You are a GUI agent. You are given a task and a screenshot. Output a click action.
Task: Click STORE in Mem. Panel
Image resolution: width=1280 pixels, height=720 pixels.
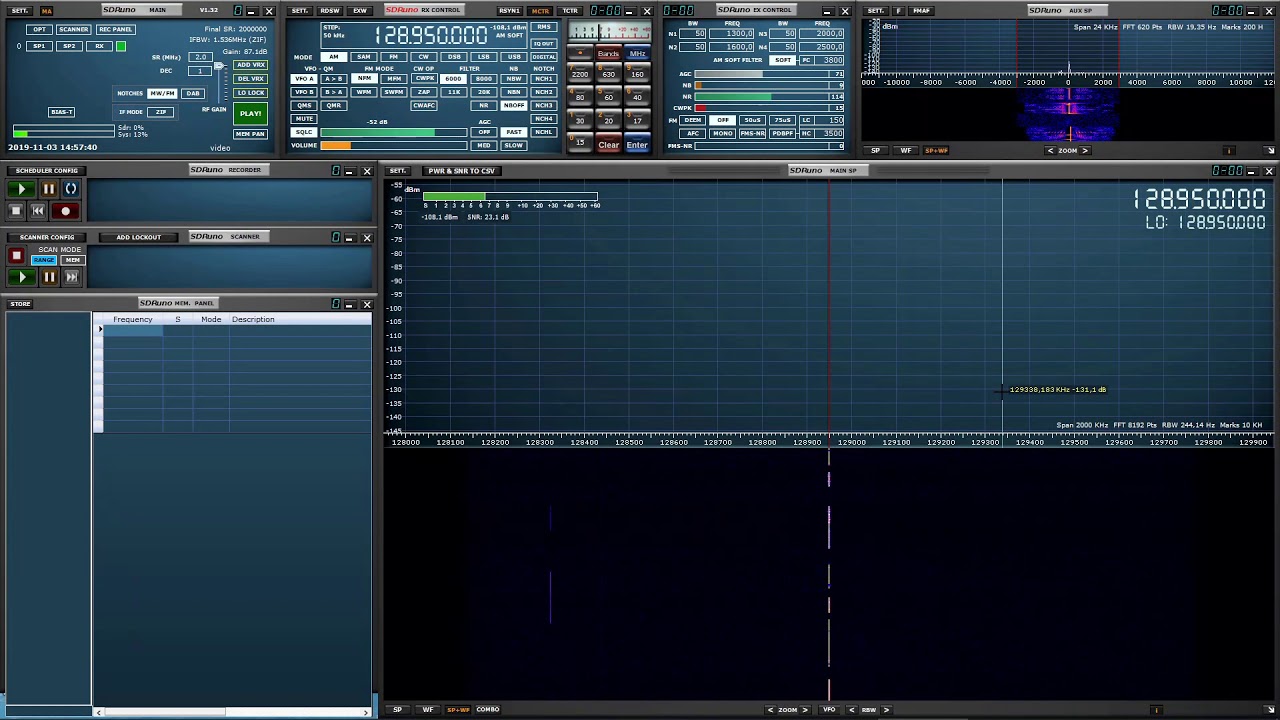[20, 304]
